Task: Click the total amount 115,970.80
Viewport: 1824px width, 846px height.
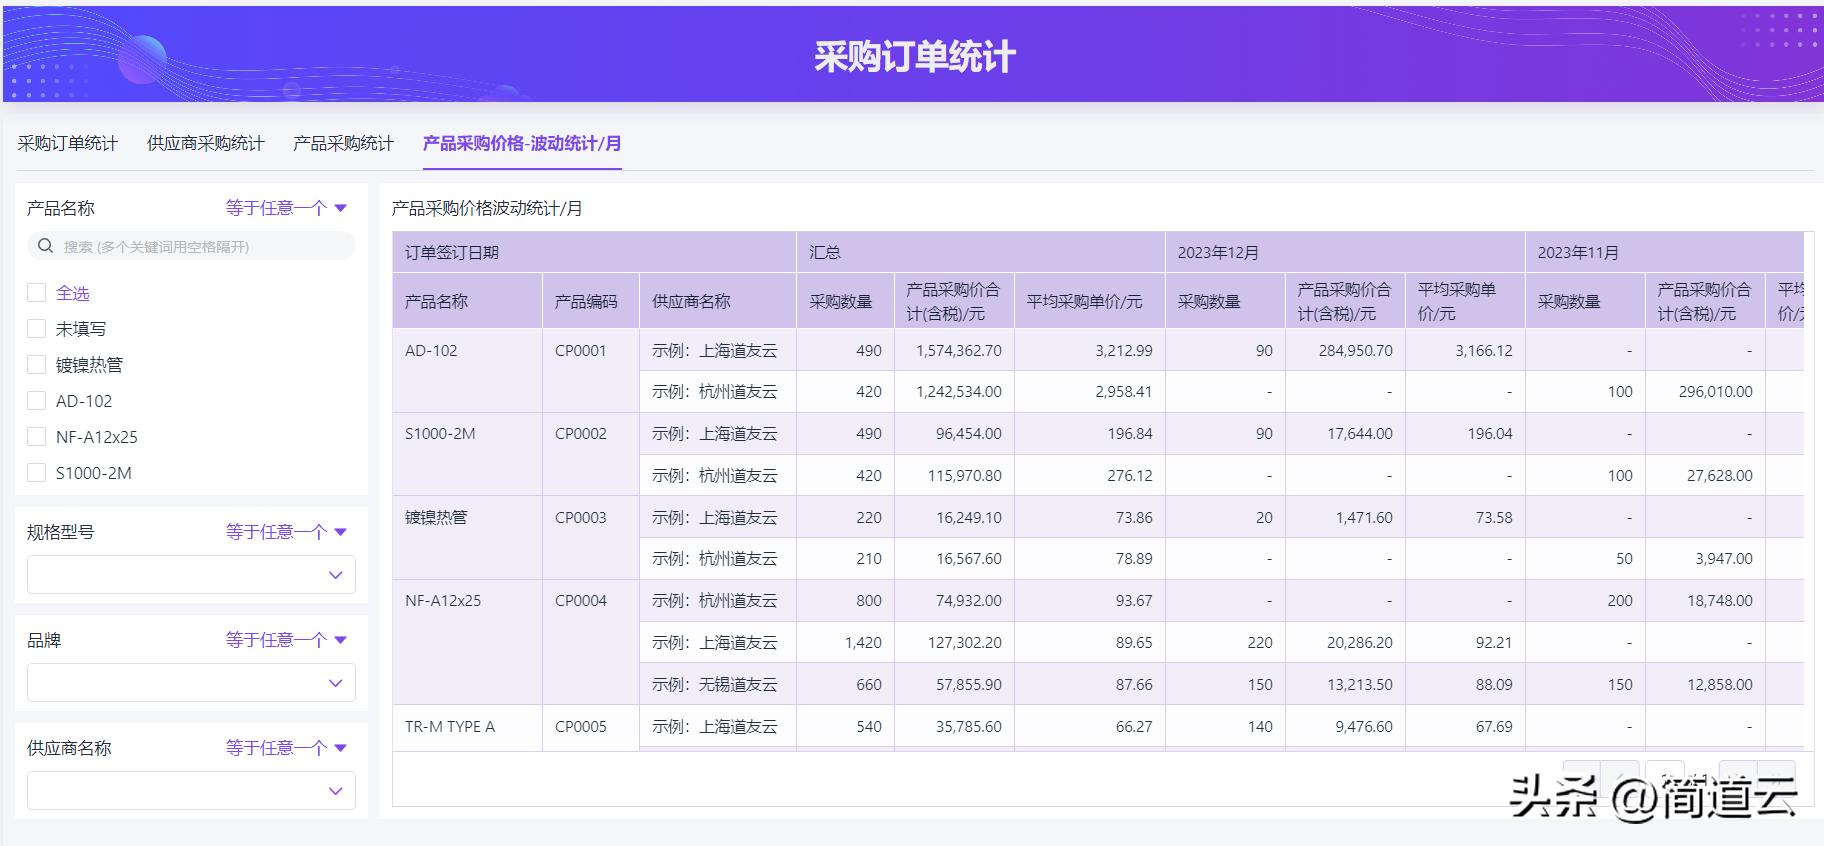Action: pos(964,476)
